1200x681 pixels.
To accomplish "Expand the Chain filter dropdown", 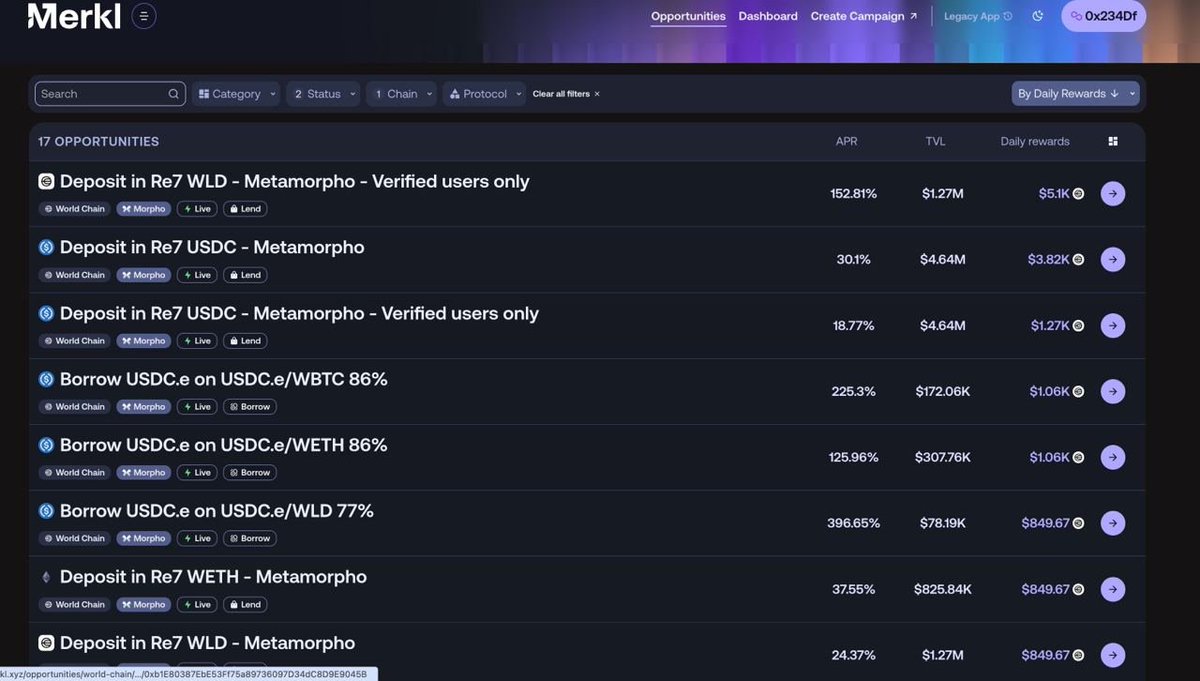I will click(401, 94).
